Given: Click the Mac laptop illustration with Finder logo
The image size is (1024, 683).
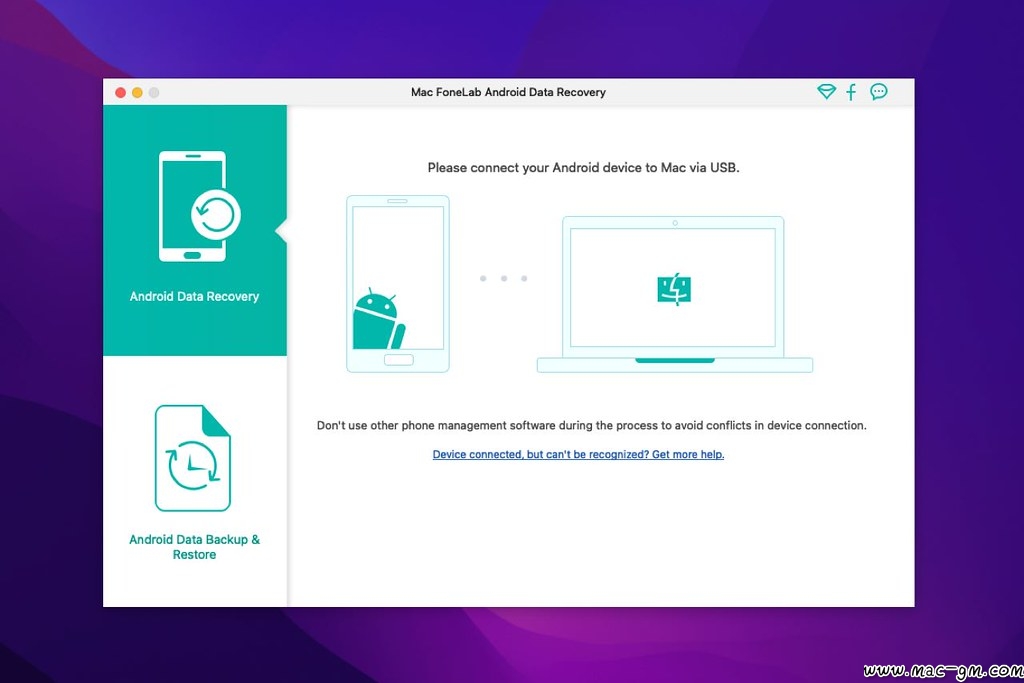Looking at the screenshot, I should click(x=675, y=294).
